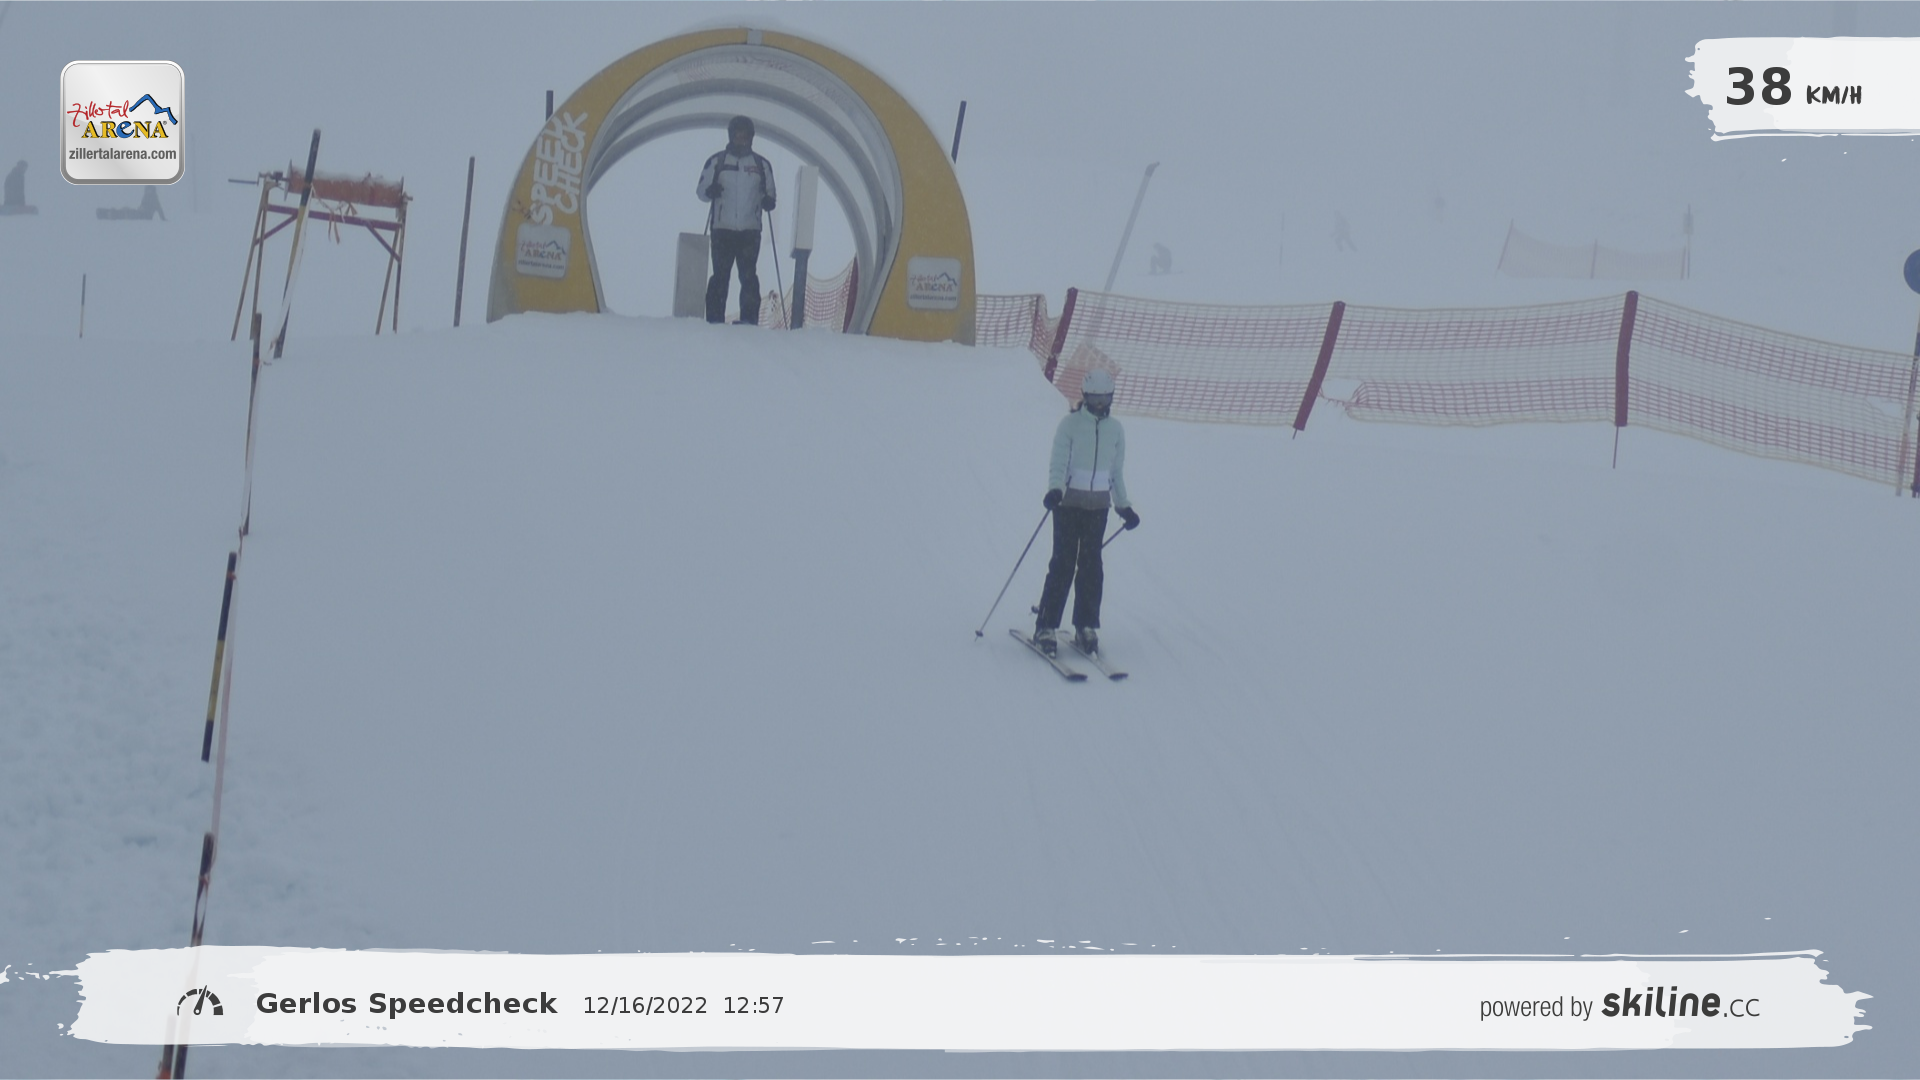Click the speedometer icon in bottom banner
Viewport: 1920px width, 1080px height.
click(x=200, y=1002)
